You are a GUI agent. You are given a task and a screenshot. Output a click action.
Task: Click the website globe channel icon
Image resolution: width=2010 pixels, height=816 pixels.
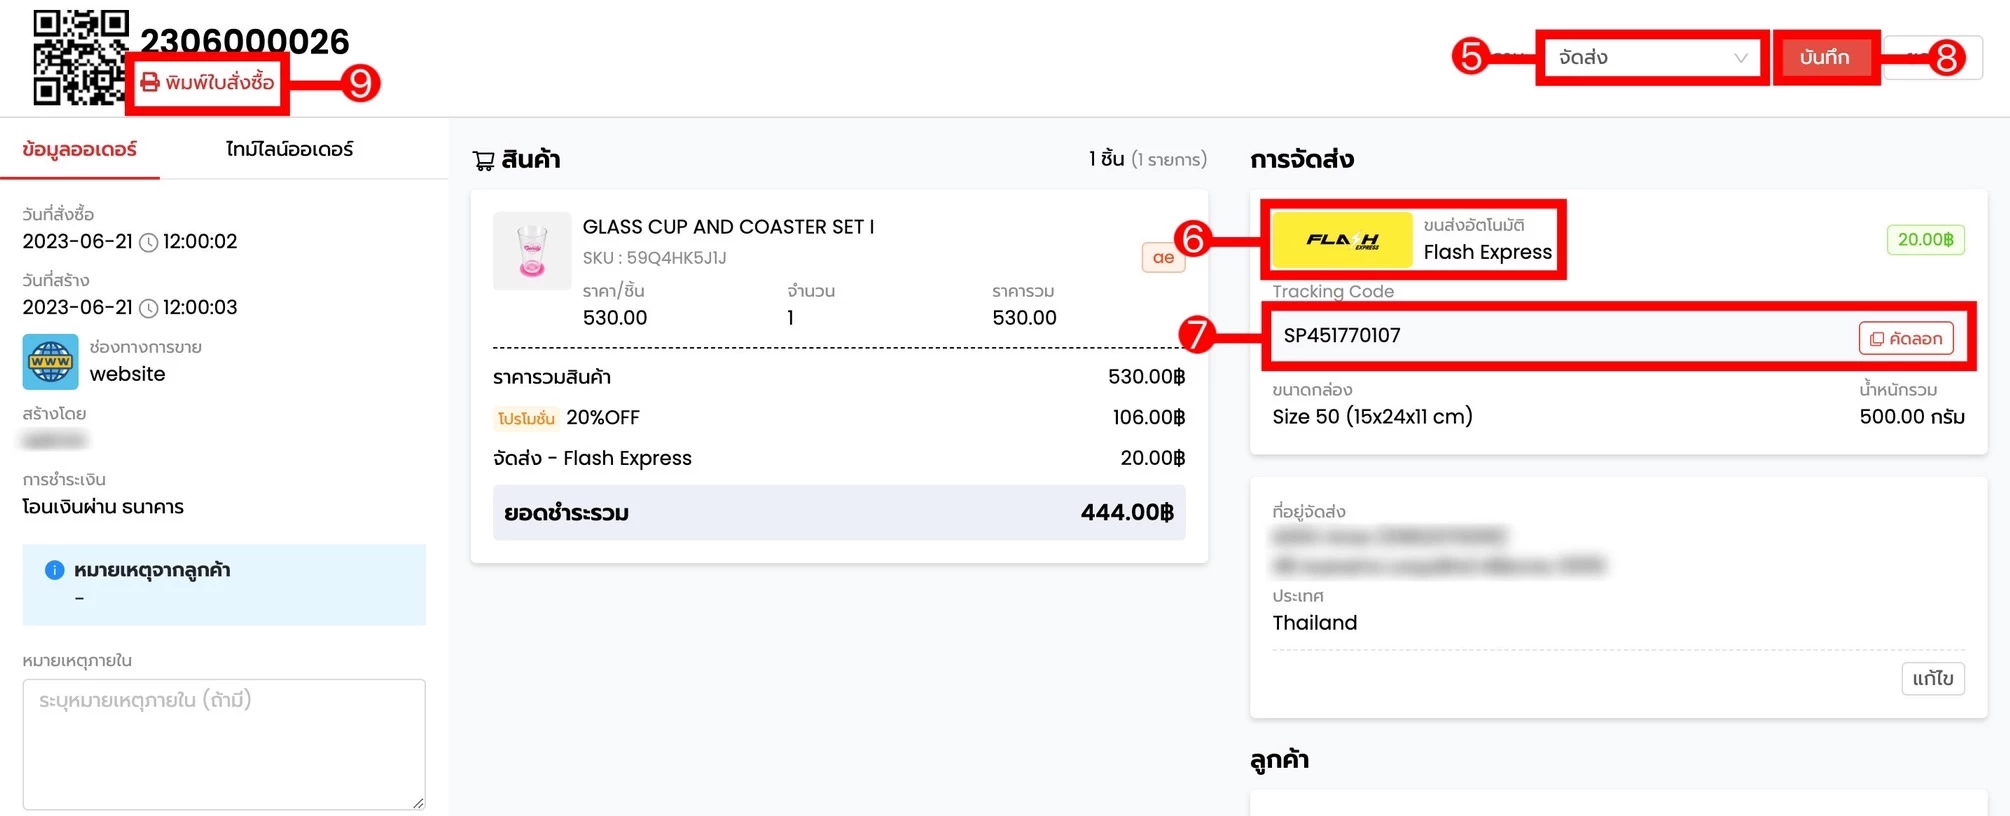coord(50,362)
